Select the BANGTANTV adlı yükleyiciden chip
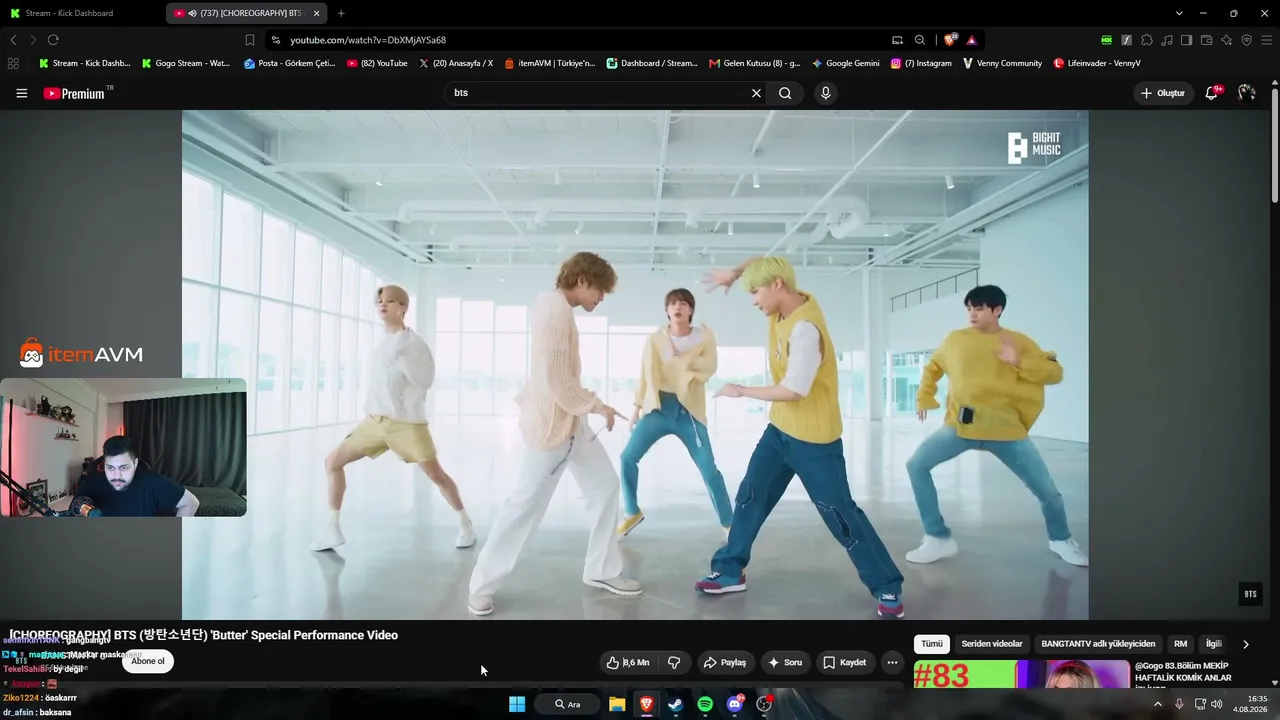1280x720 pixels. tap(1098, 644)
